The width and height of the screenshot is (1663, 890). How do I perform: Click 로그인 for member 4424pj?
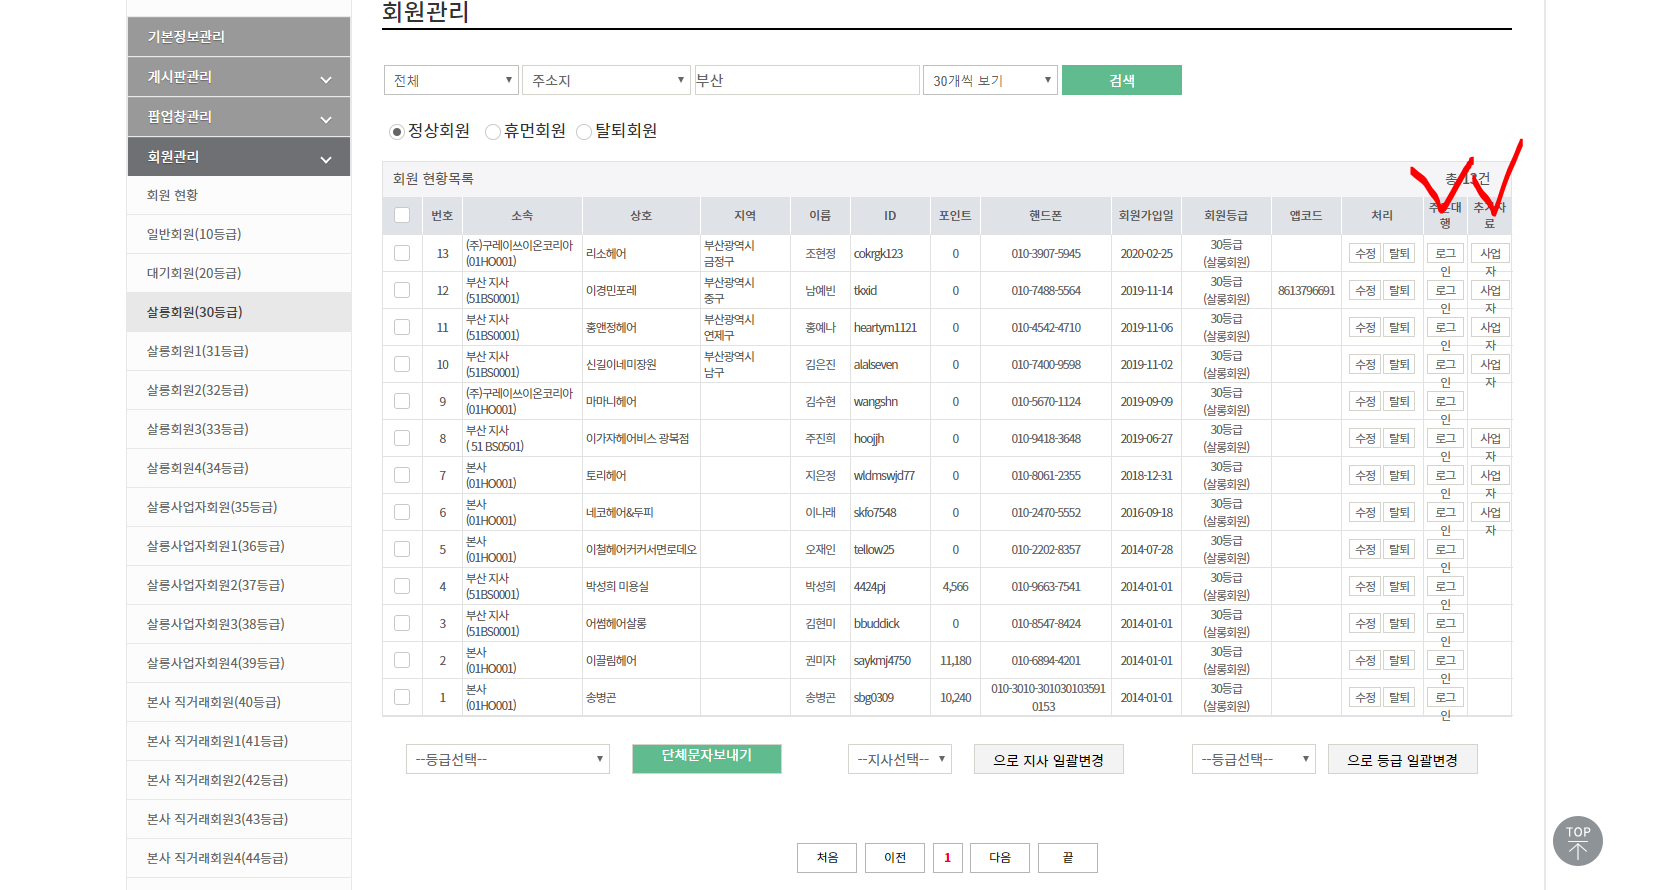tap(1445, 586)
